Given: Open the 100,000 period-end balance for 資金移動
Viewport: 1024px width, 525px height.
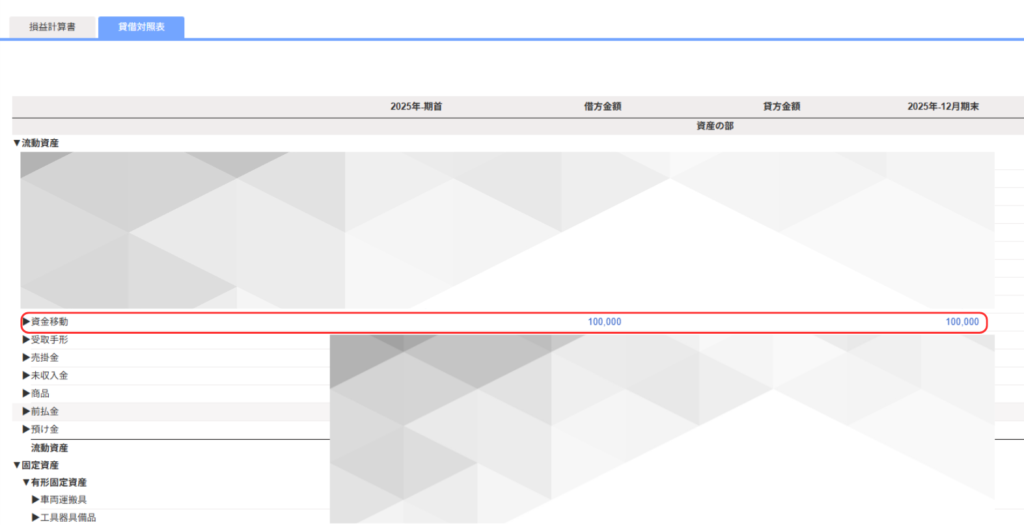Looking at the screenshot, I should click(962, 322).
